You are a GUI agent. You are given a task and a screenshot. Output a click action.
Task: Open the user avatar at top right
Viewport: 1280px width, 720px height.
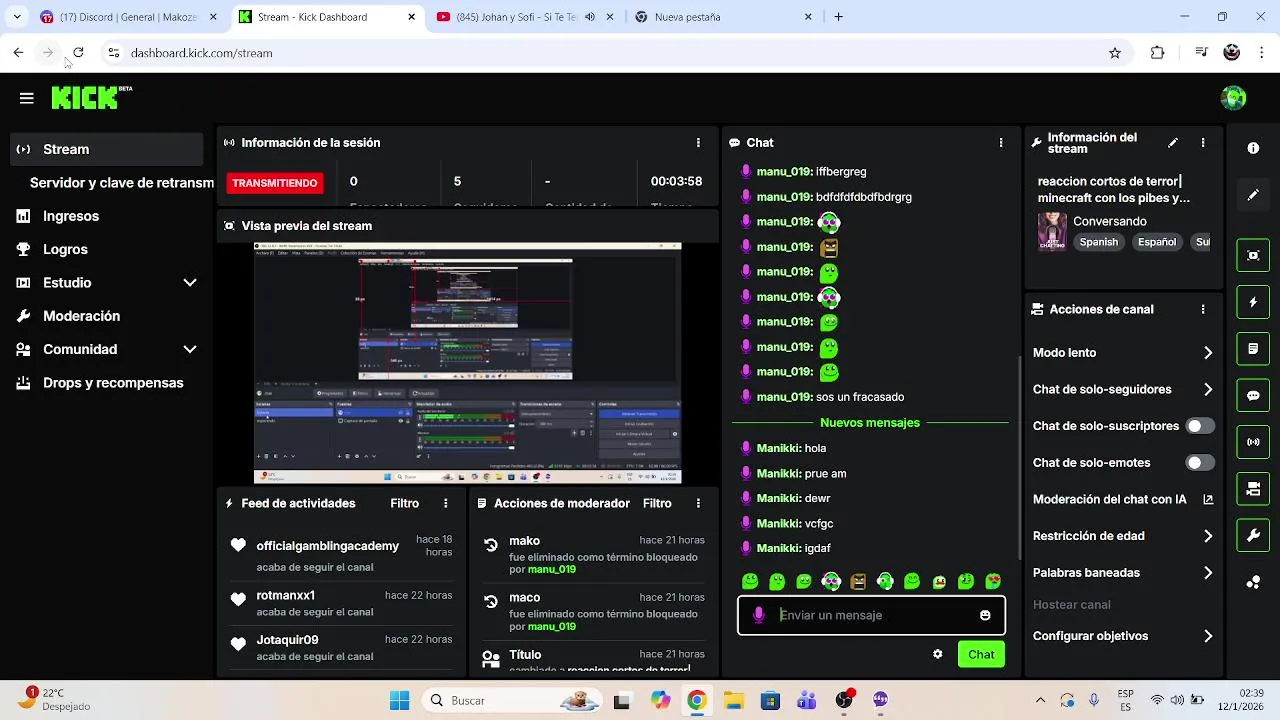coord(1233,98)
